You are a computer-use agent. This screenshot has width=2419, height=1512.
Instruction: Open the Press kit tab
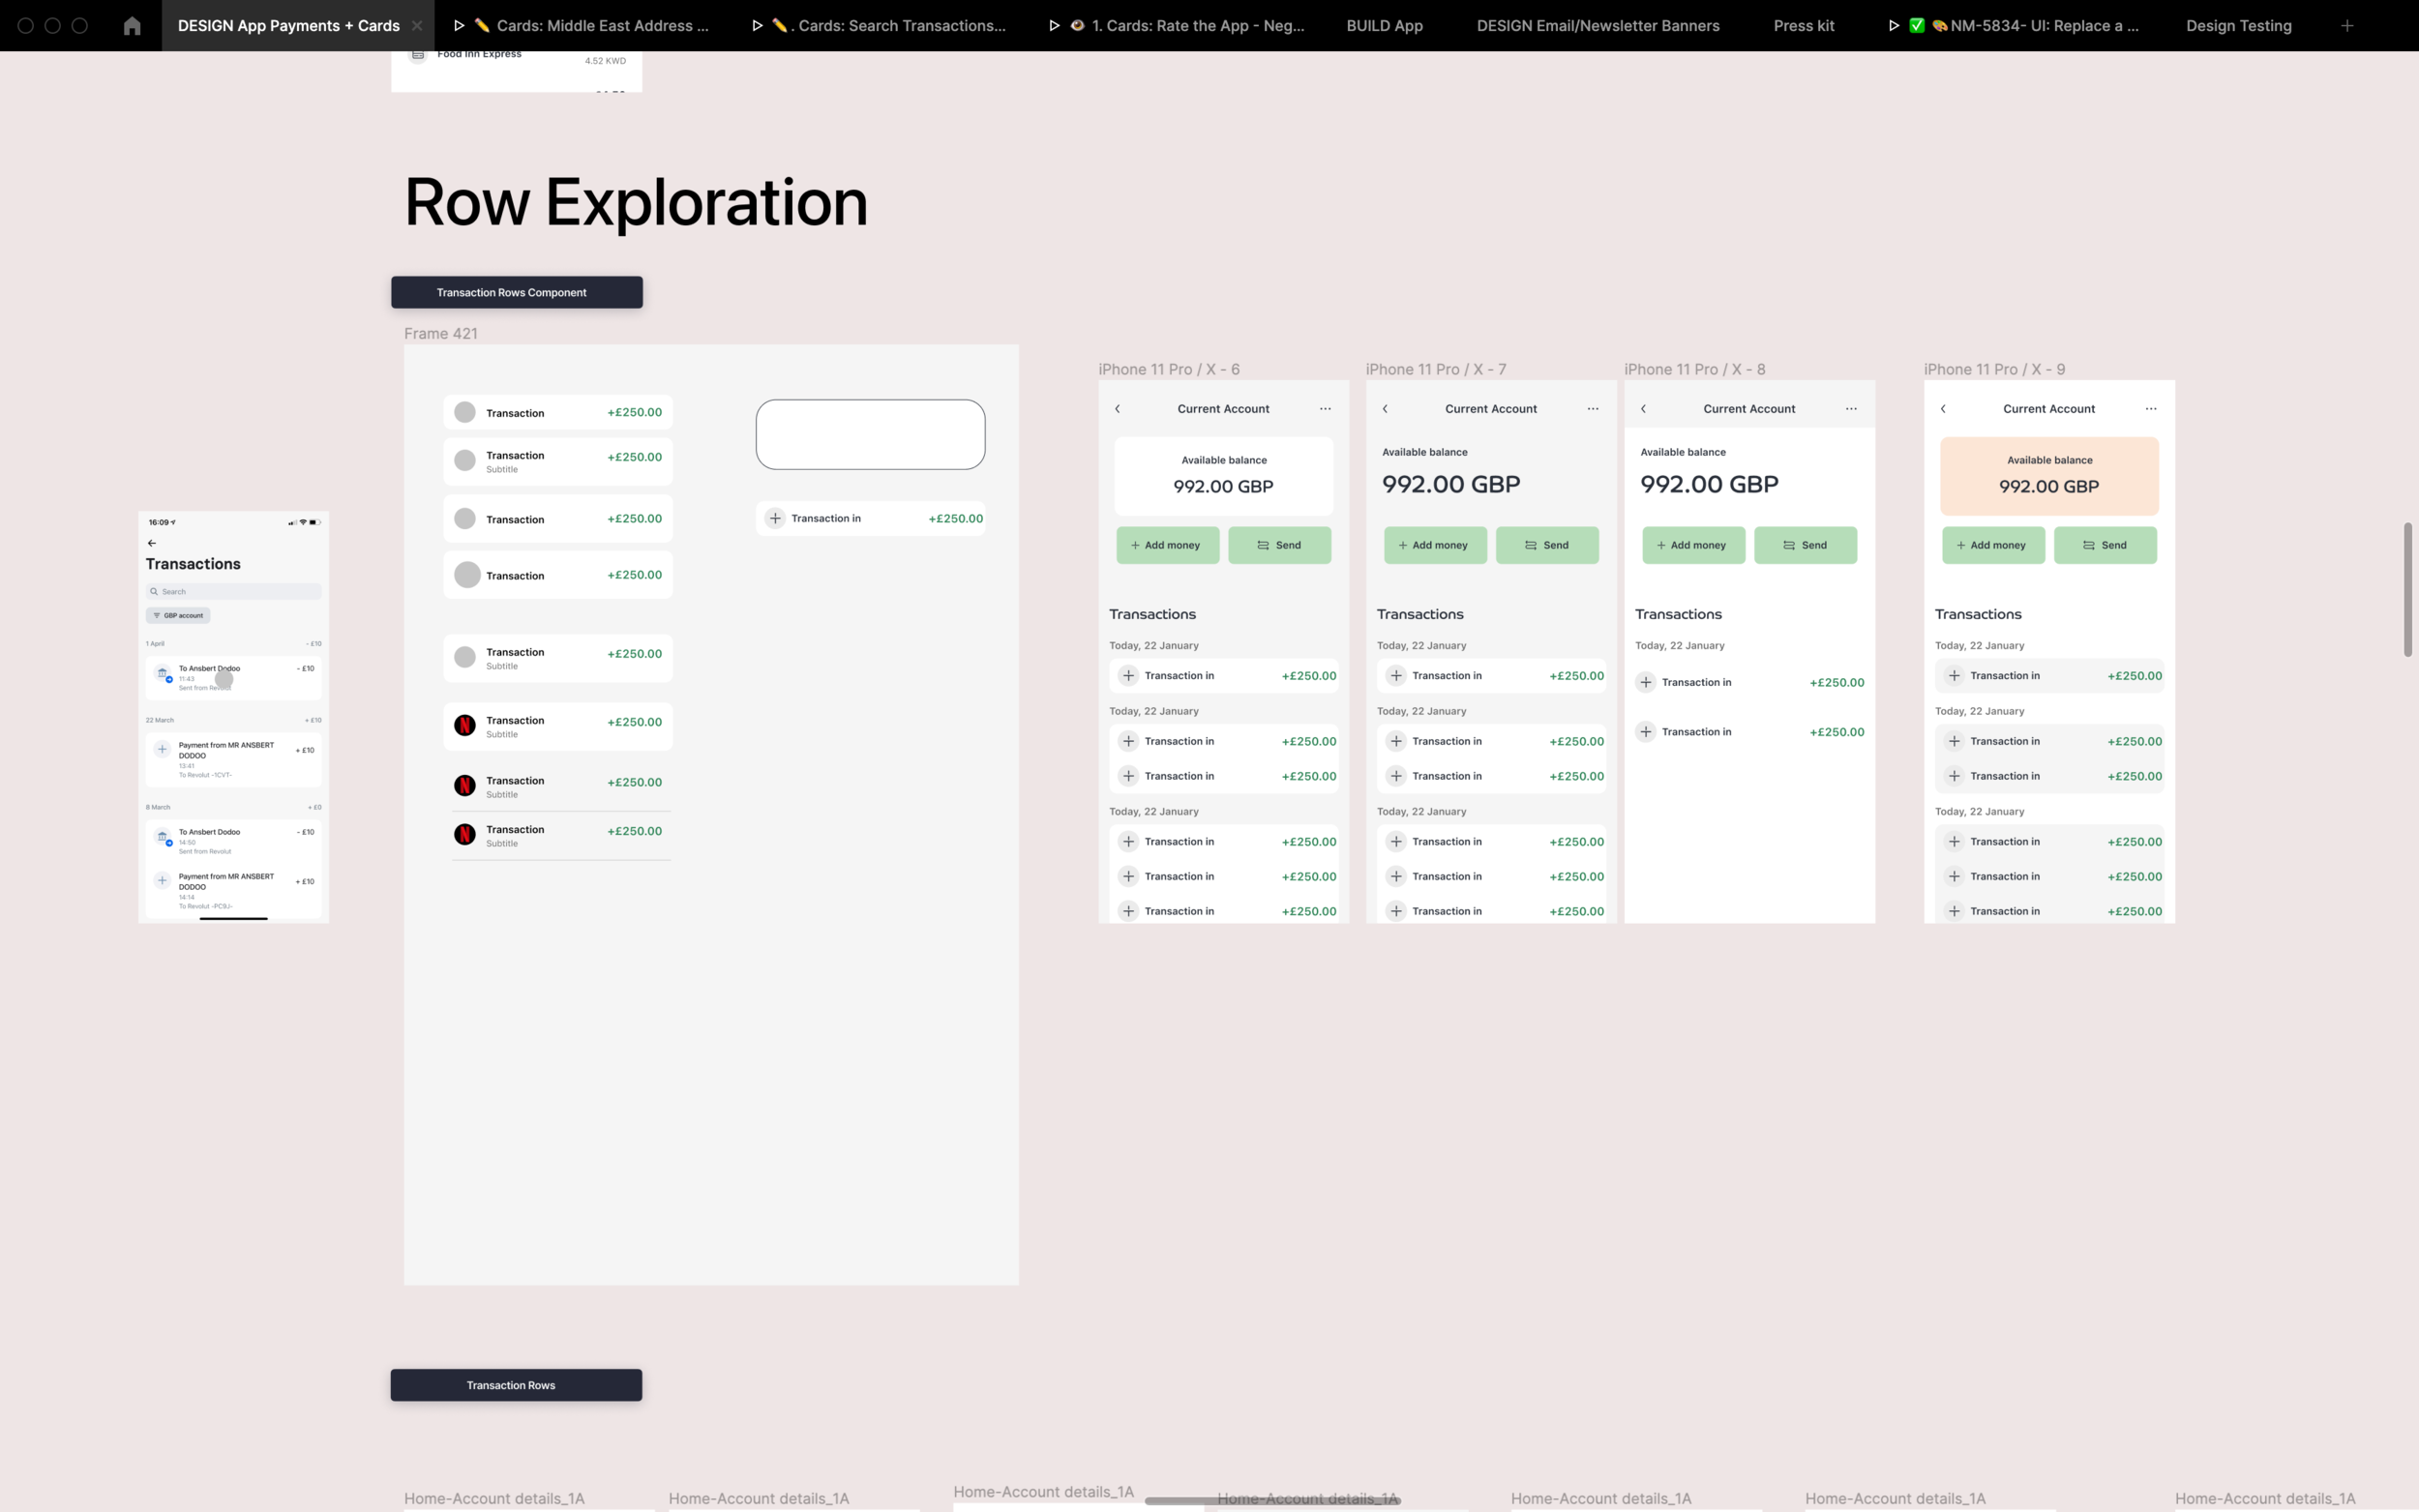1803,26
